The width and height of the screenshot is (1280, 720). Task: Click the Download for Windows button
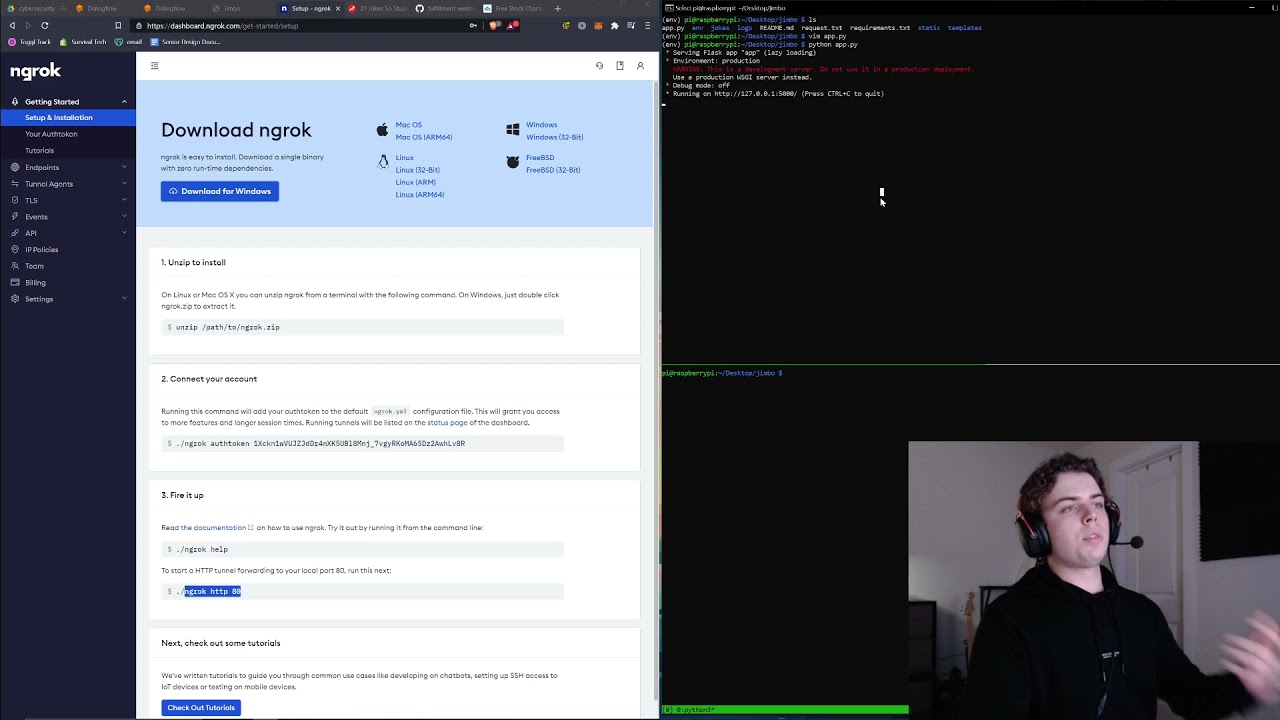point(220,191)
